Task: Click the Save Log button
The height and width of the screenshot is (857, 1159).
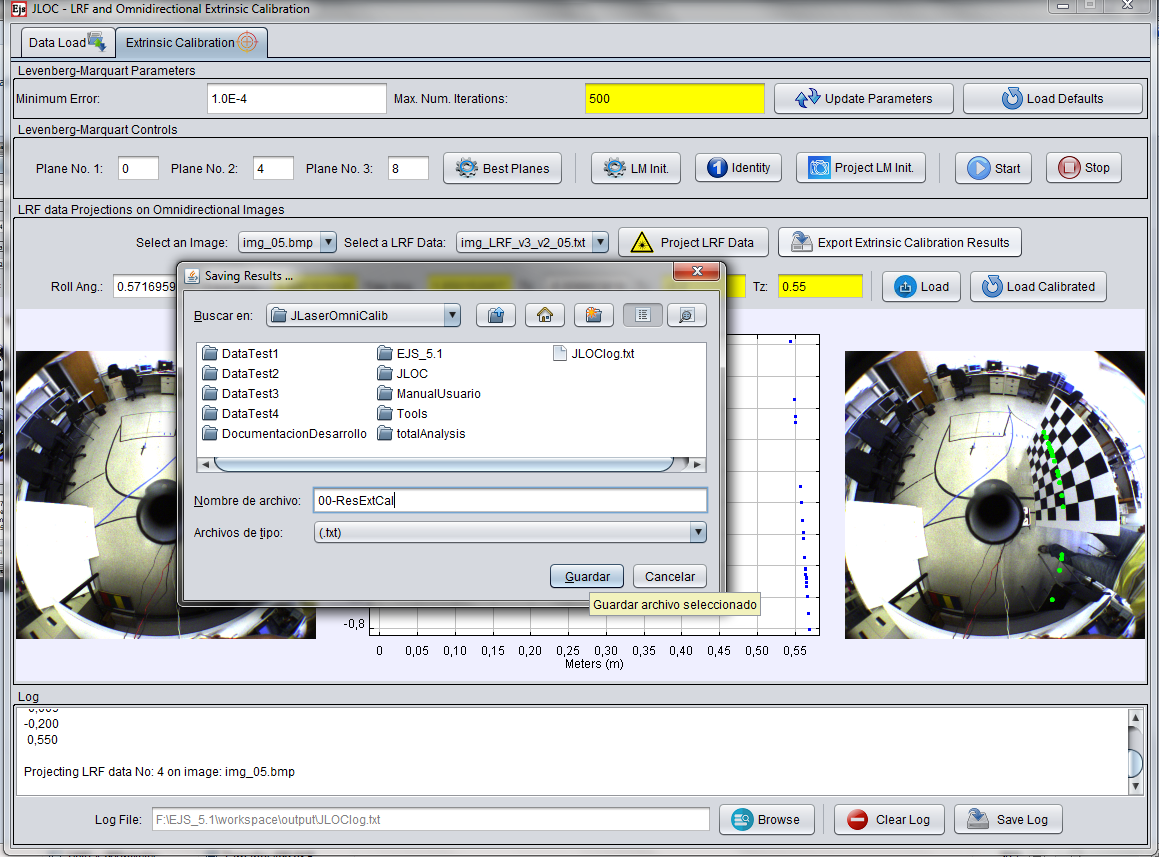Action: (x=1008, y=819)
